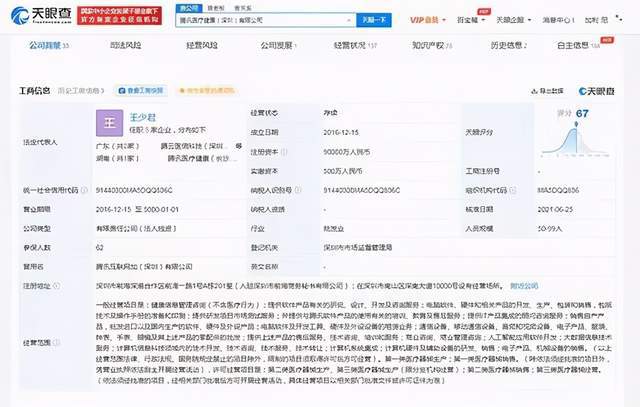Click the 参保人数 value 62
The width and height of the screenshot is (640, 407).
click(100, 248)
